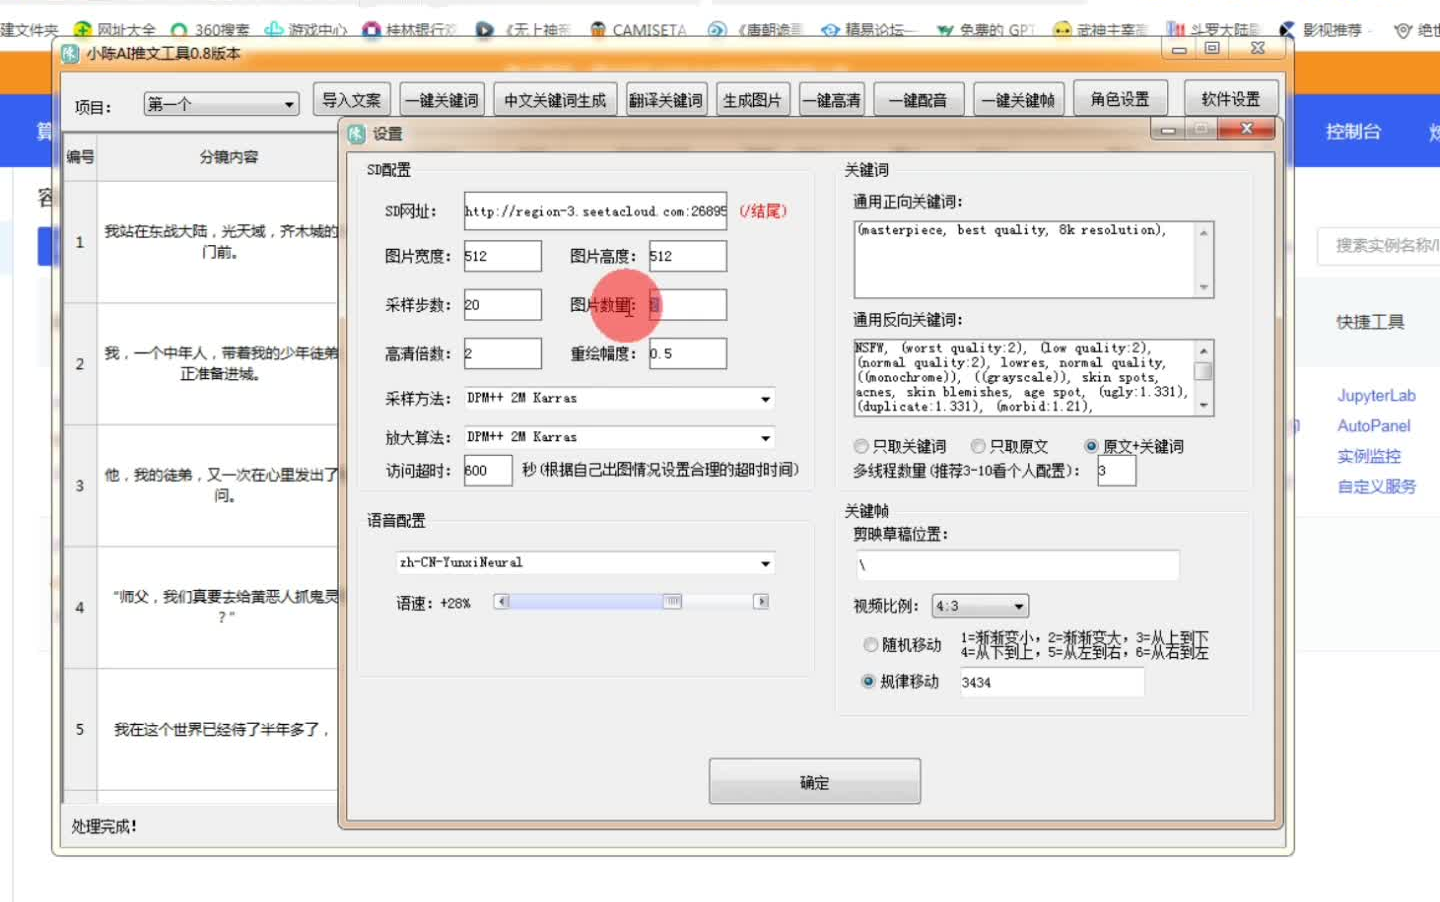
Task: Click the 导入文案 toolbar button
Action: click(x=351, y=100)
